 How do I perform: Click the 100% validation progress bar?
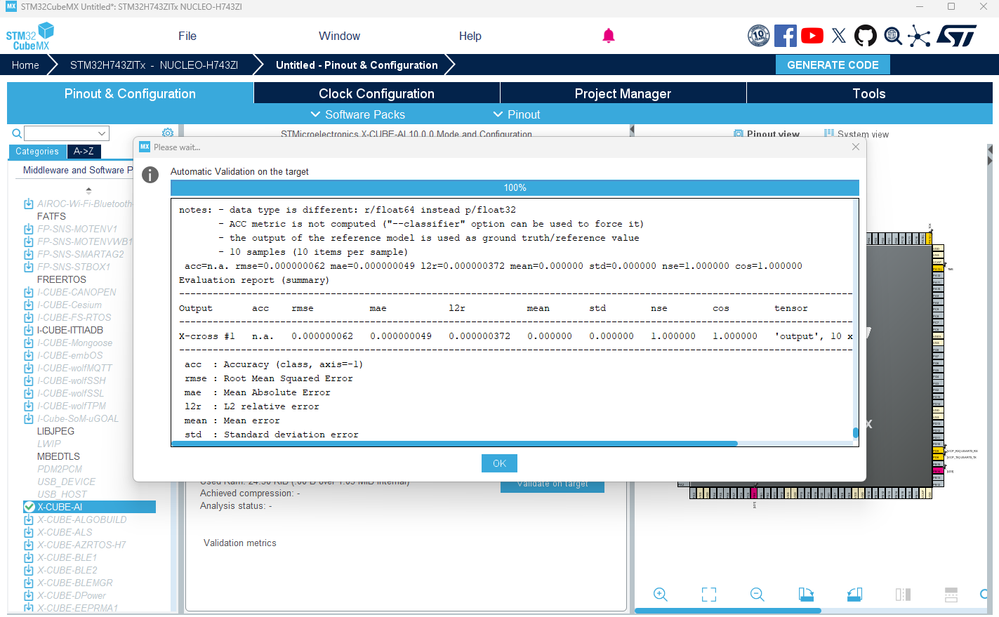pos(514,187)
